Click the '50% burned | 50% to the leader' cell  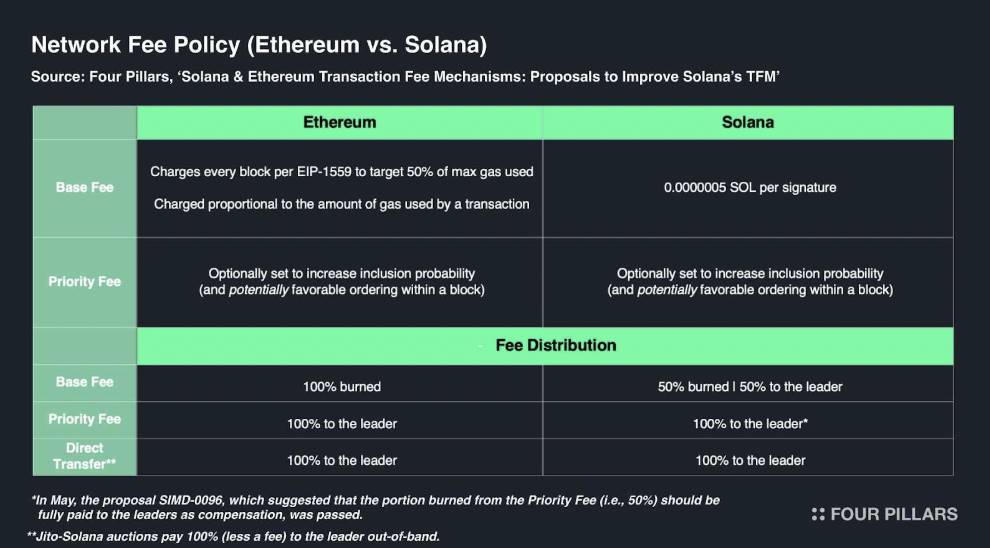coord(749,386)
